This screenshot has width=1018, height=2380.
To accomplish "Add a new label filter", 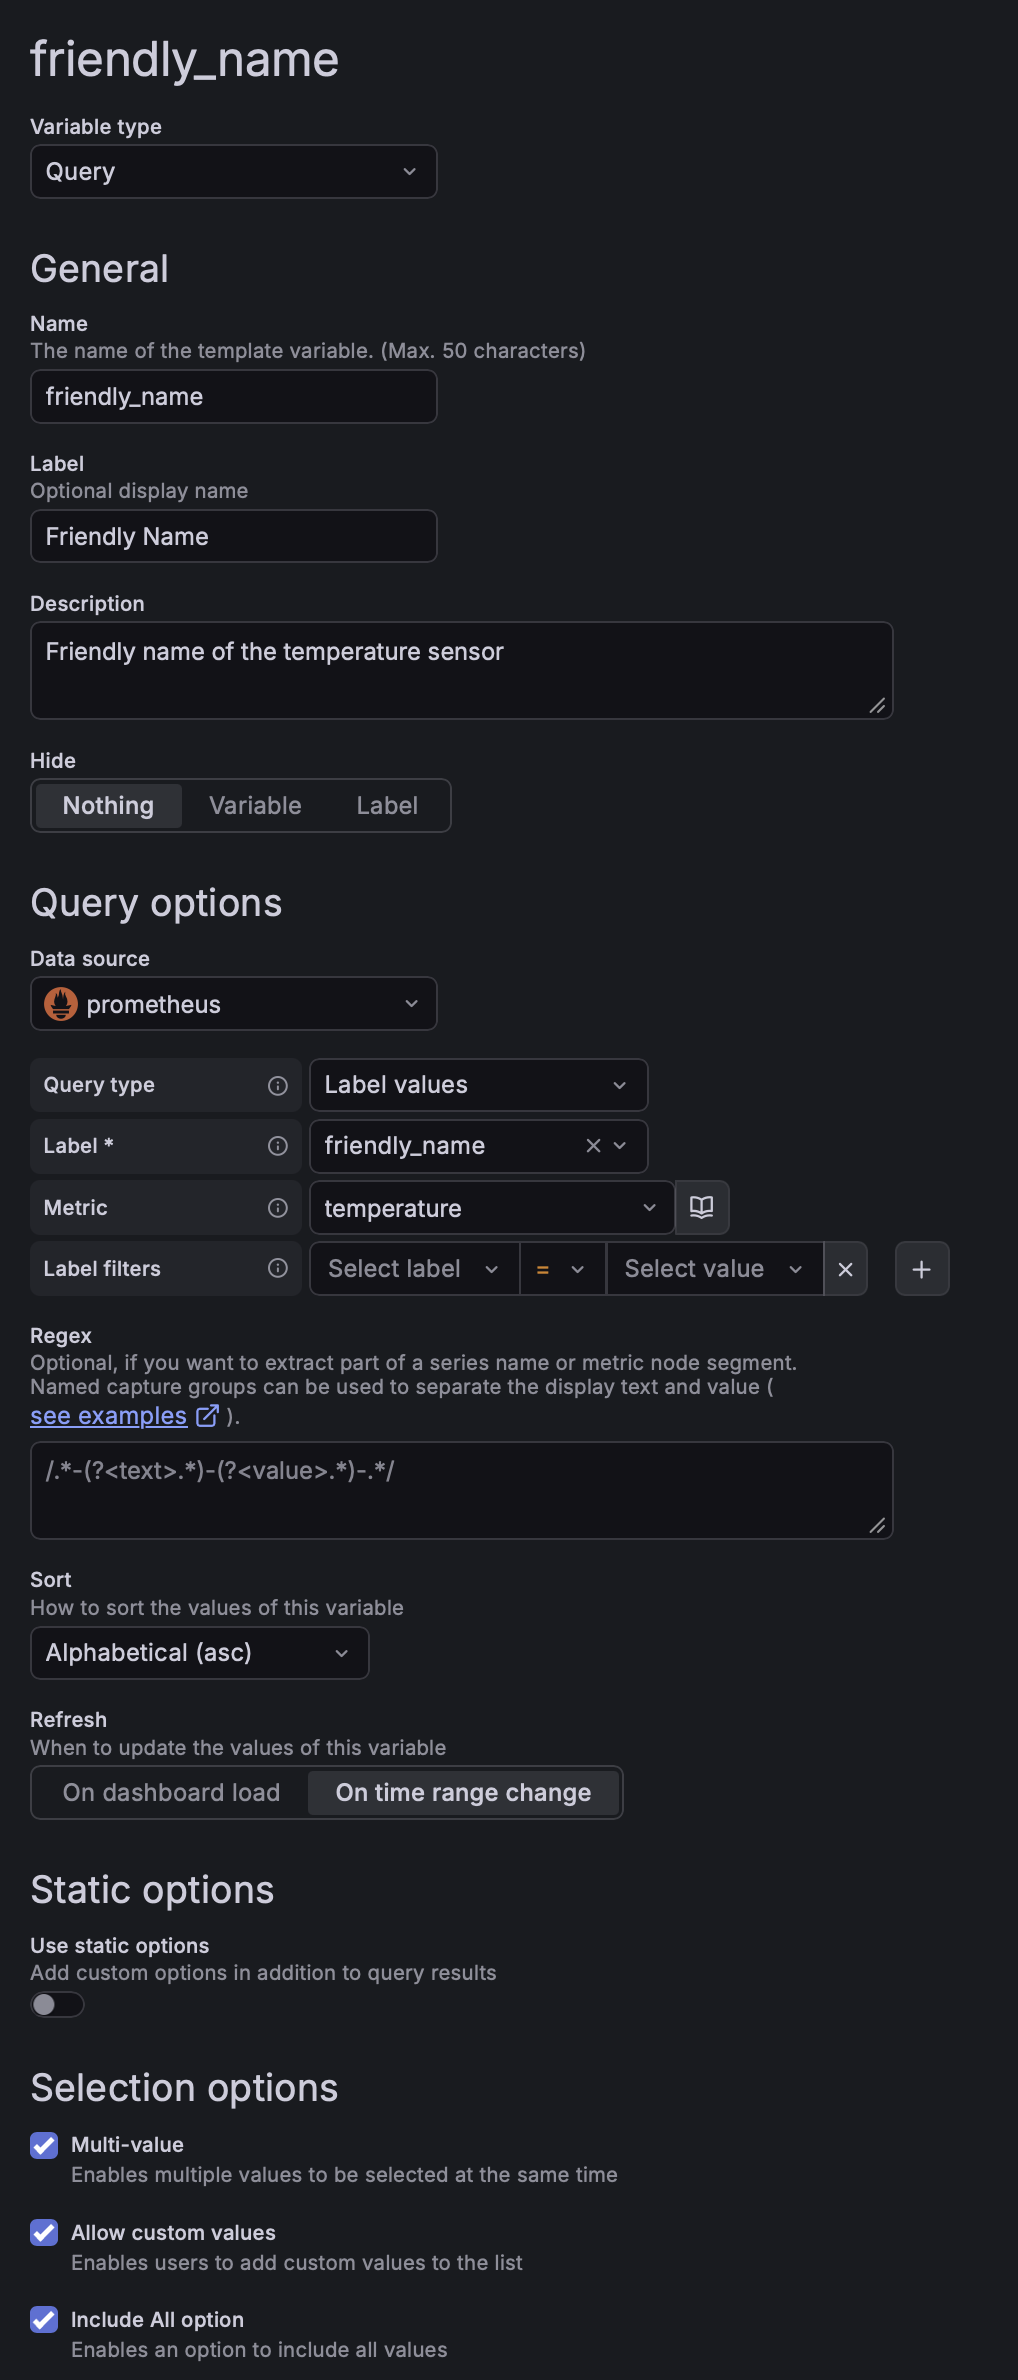I will click(922, 1269).
